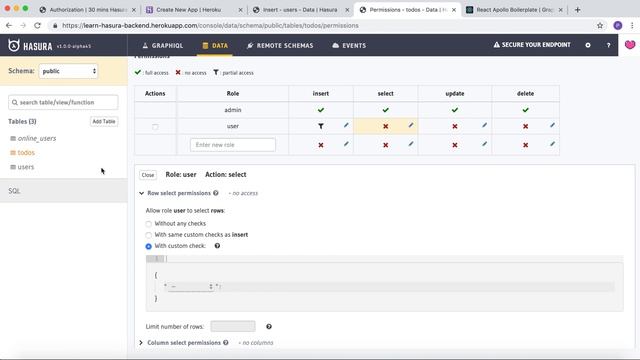The image size is (640, 360).
Task: Open the column dropdown in custom check editor
Action: (x=191, y=287)
